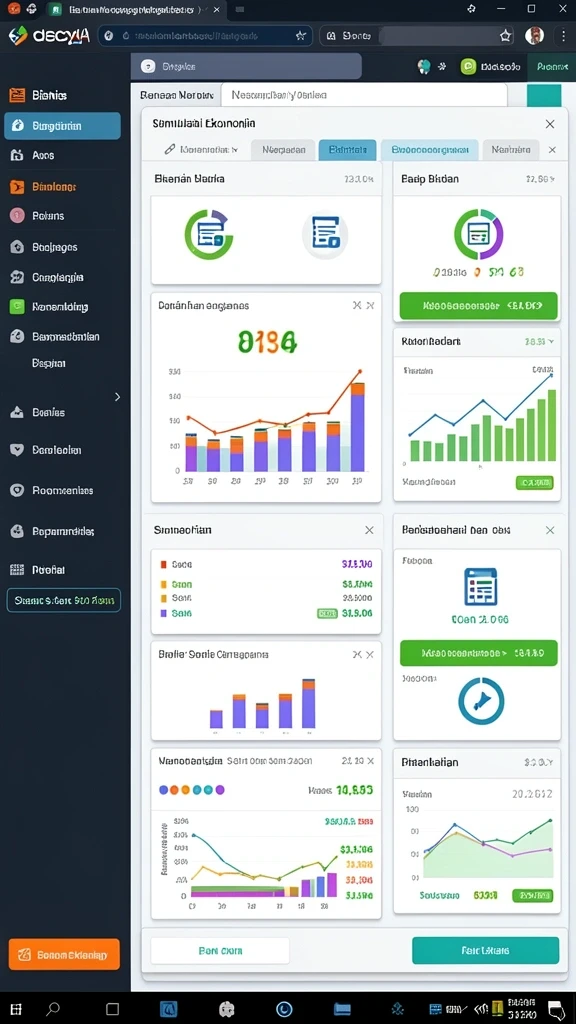Select the green square icon in sidebar
This screenshot has width=576, height=1024.
pos(18,307)
